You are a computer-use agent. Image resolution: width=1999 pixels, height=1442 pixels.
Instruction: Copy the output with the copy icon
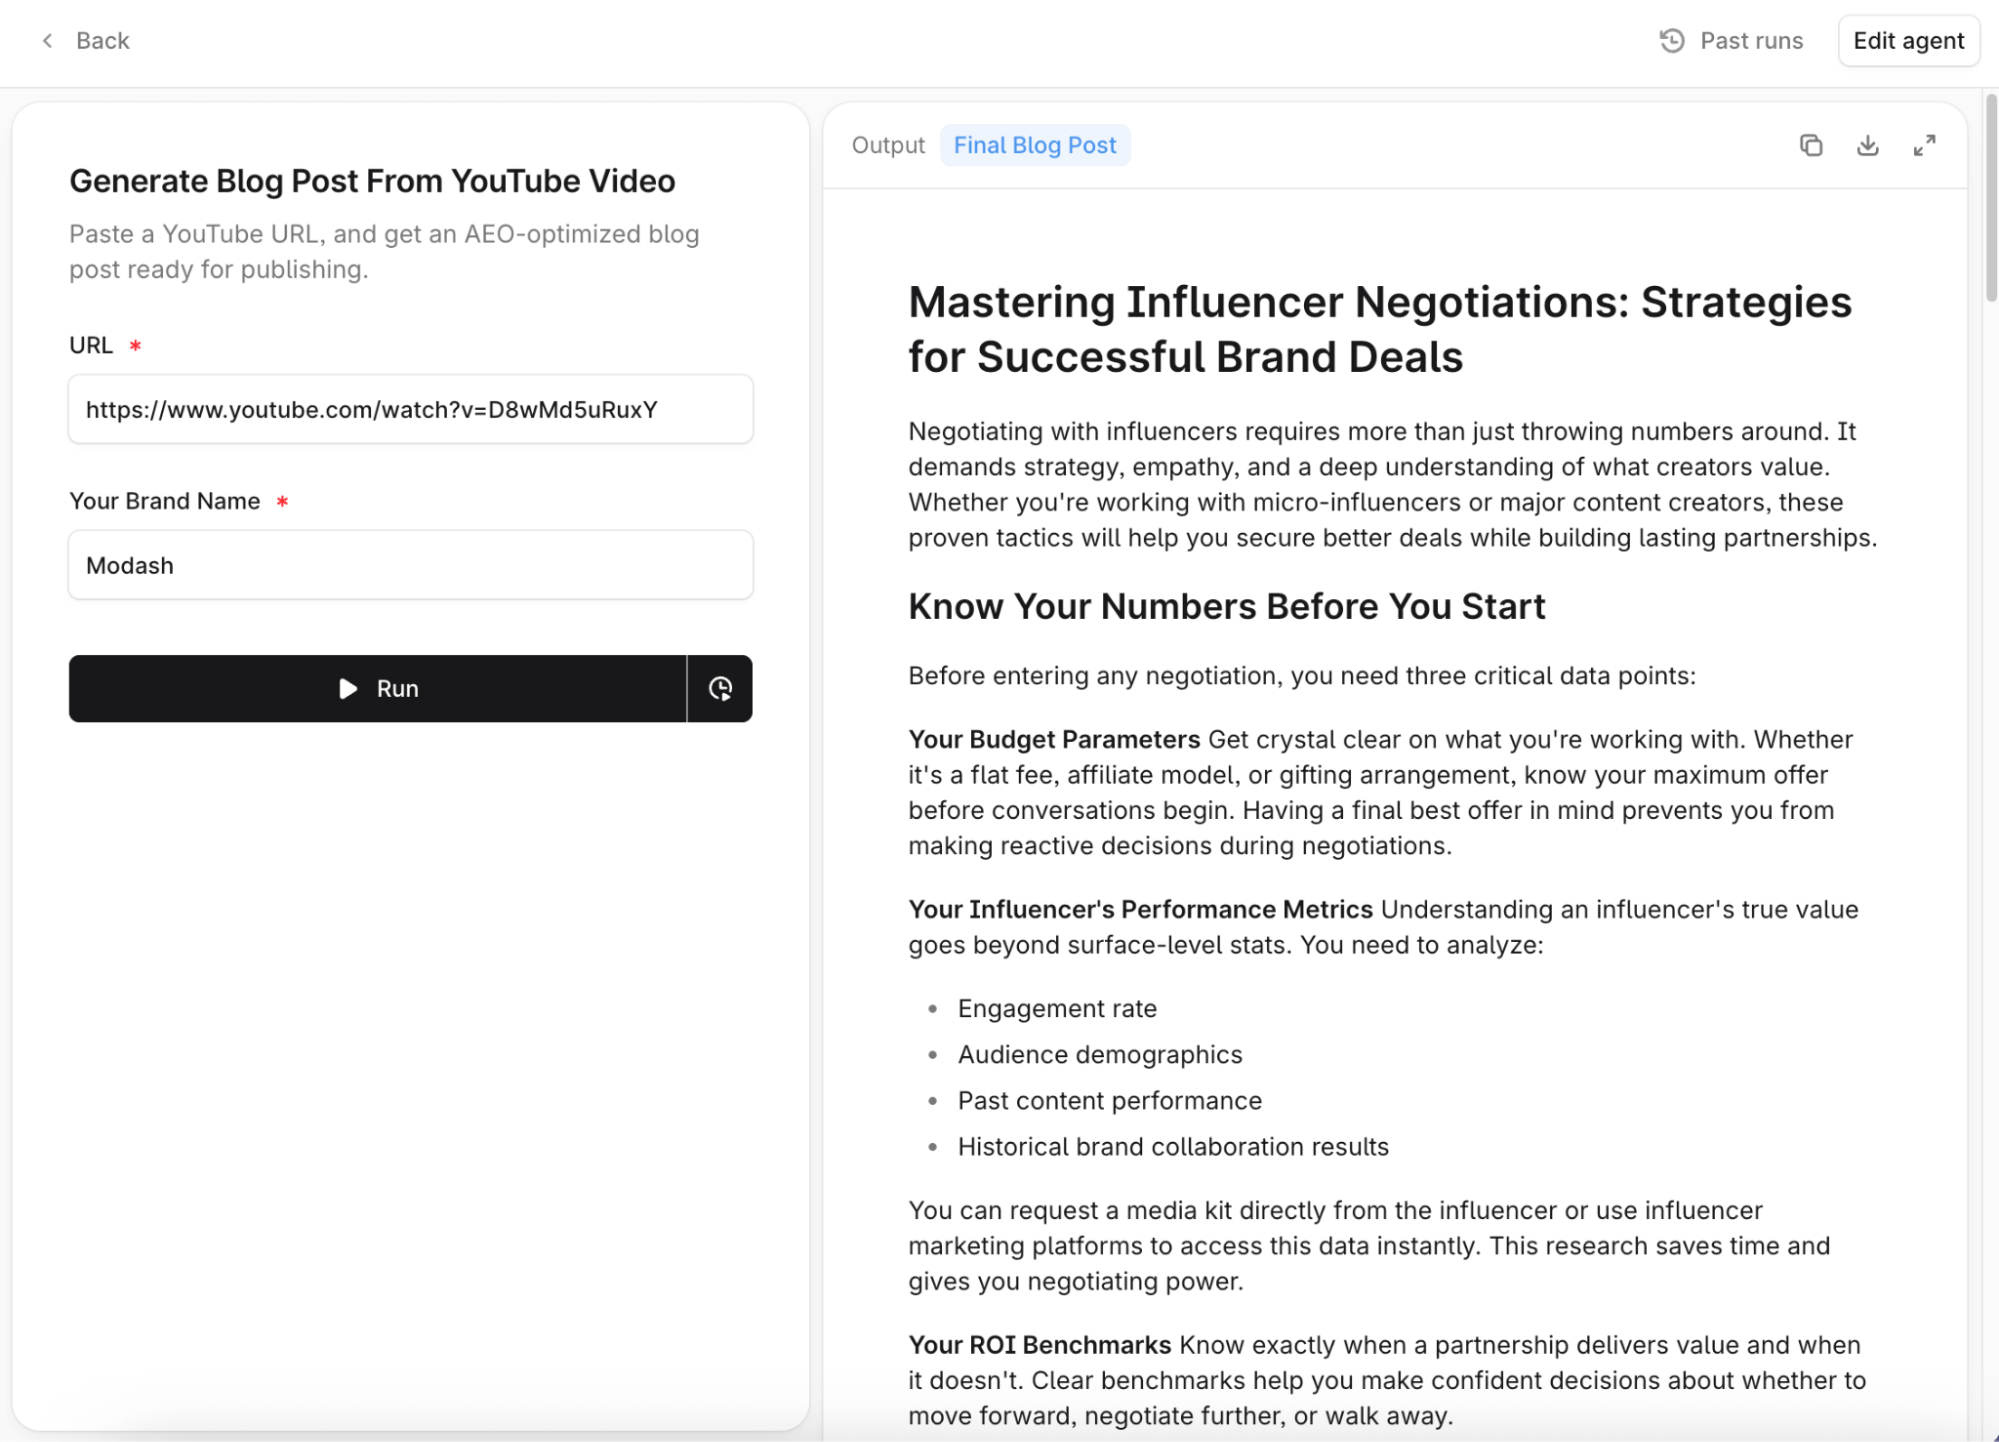[1810, 146]
